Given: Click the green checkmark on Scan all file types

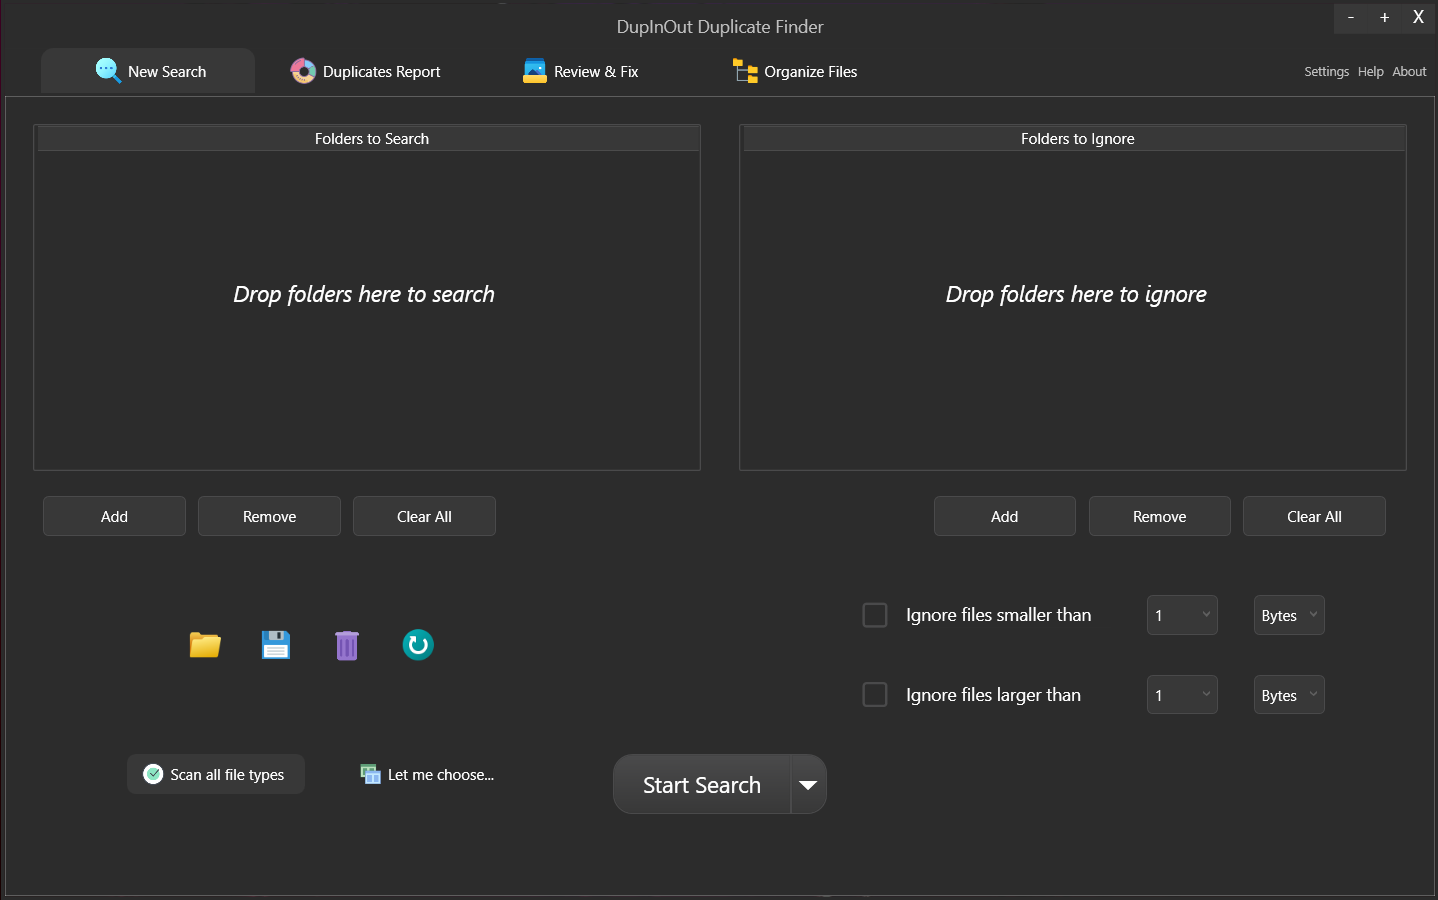Looking at the screenshot, I should (x=153, y=774).
